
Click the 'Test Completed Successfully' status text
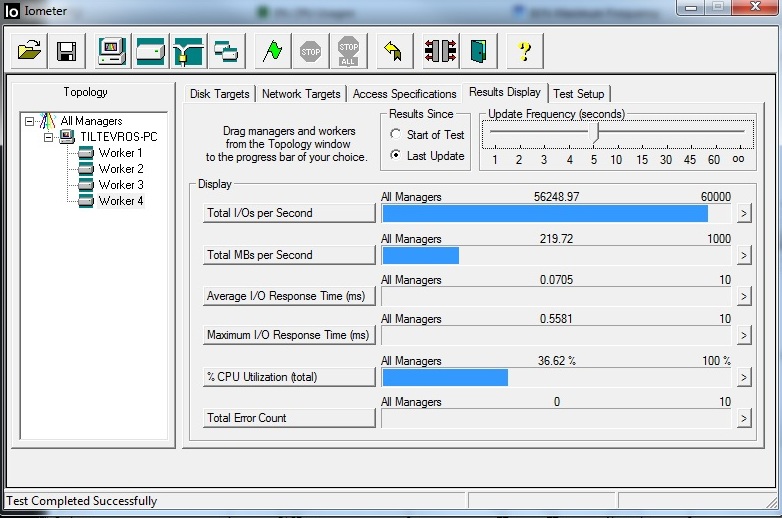point(81,501)
